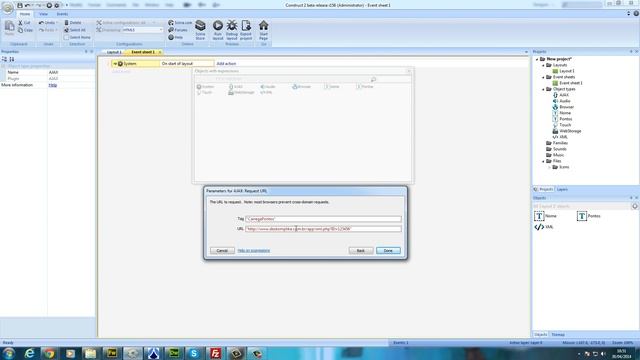
Task: Select the WebStorage object type in tree
Action: pyautogui.click(x=567, y=131)
